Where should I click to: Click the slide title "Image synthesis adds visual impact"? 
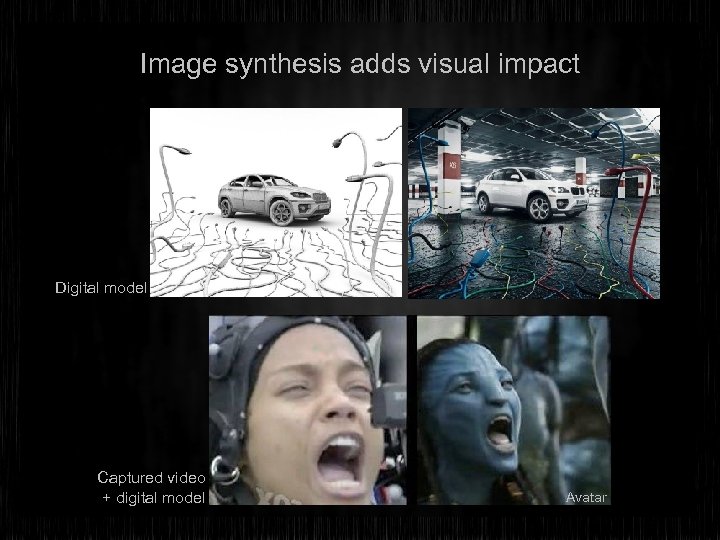tap(360, 64)
